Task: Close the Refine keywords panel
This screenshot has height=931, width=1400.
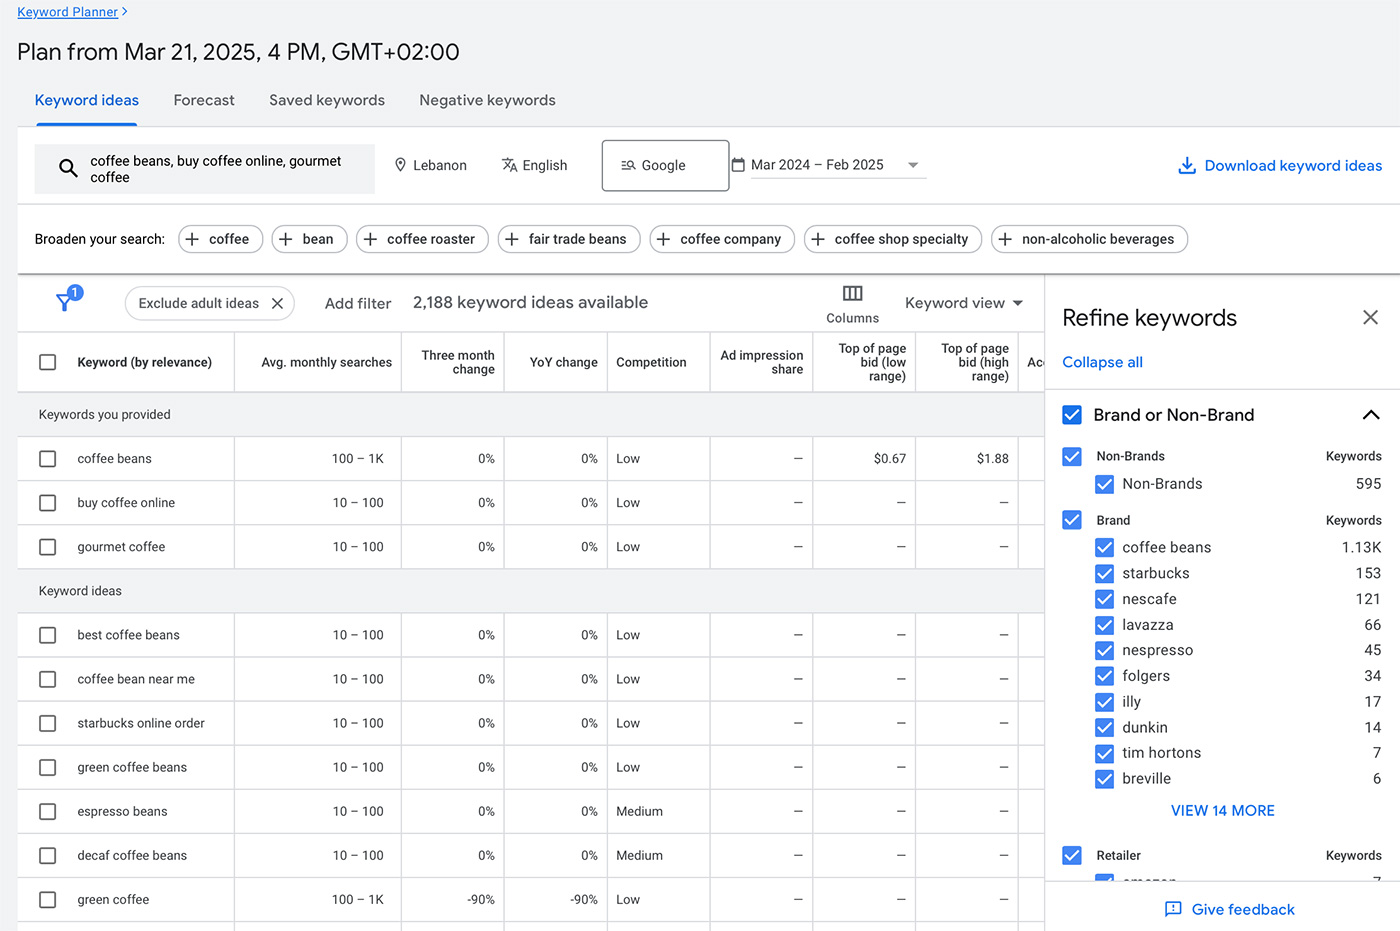Action: [1370, 317]
